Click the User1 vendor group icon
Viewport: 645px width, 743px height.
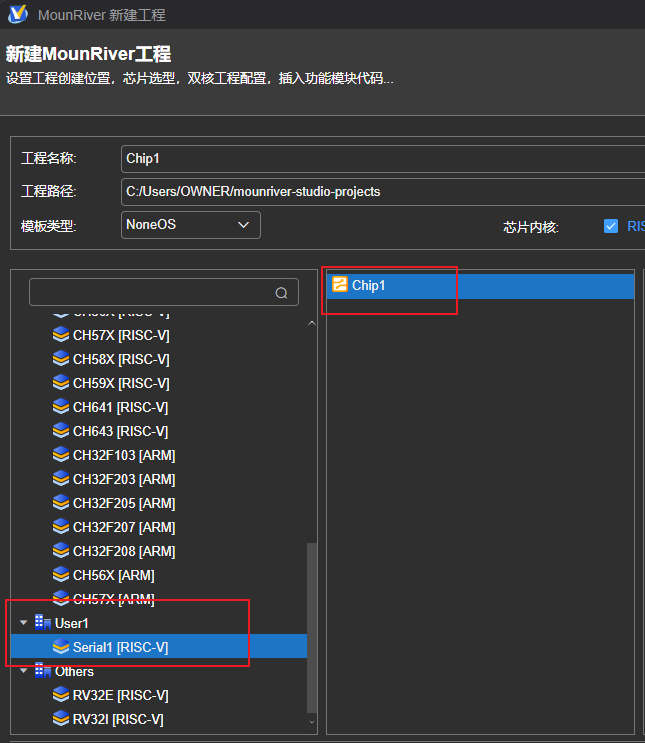click(x=43, y=623)
